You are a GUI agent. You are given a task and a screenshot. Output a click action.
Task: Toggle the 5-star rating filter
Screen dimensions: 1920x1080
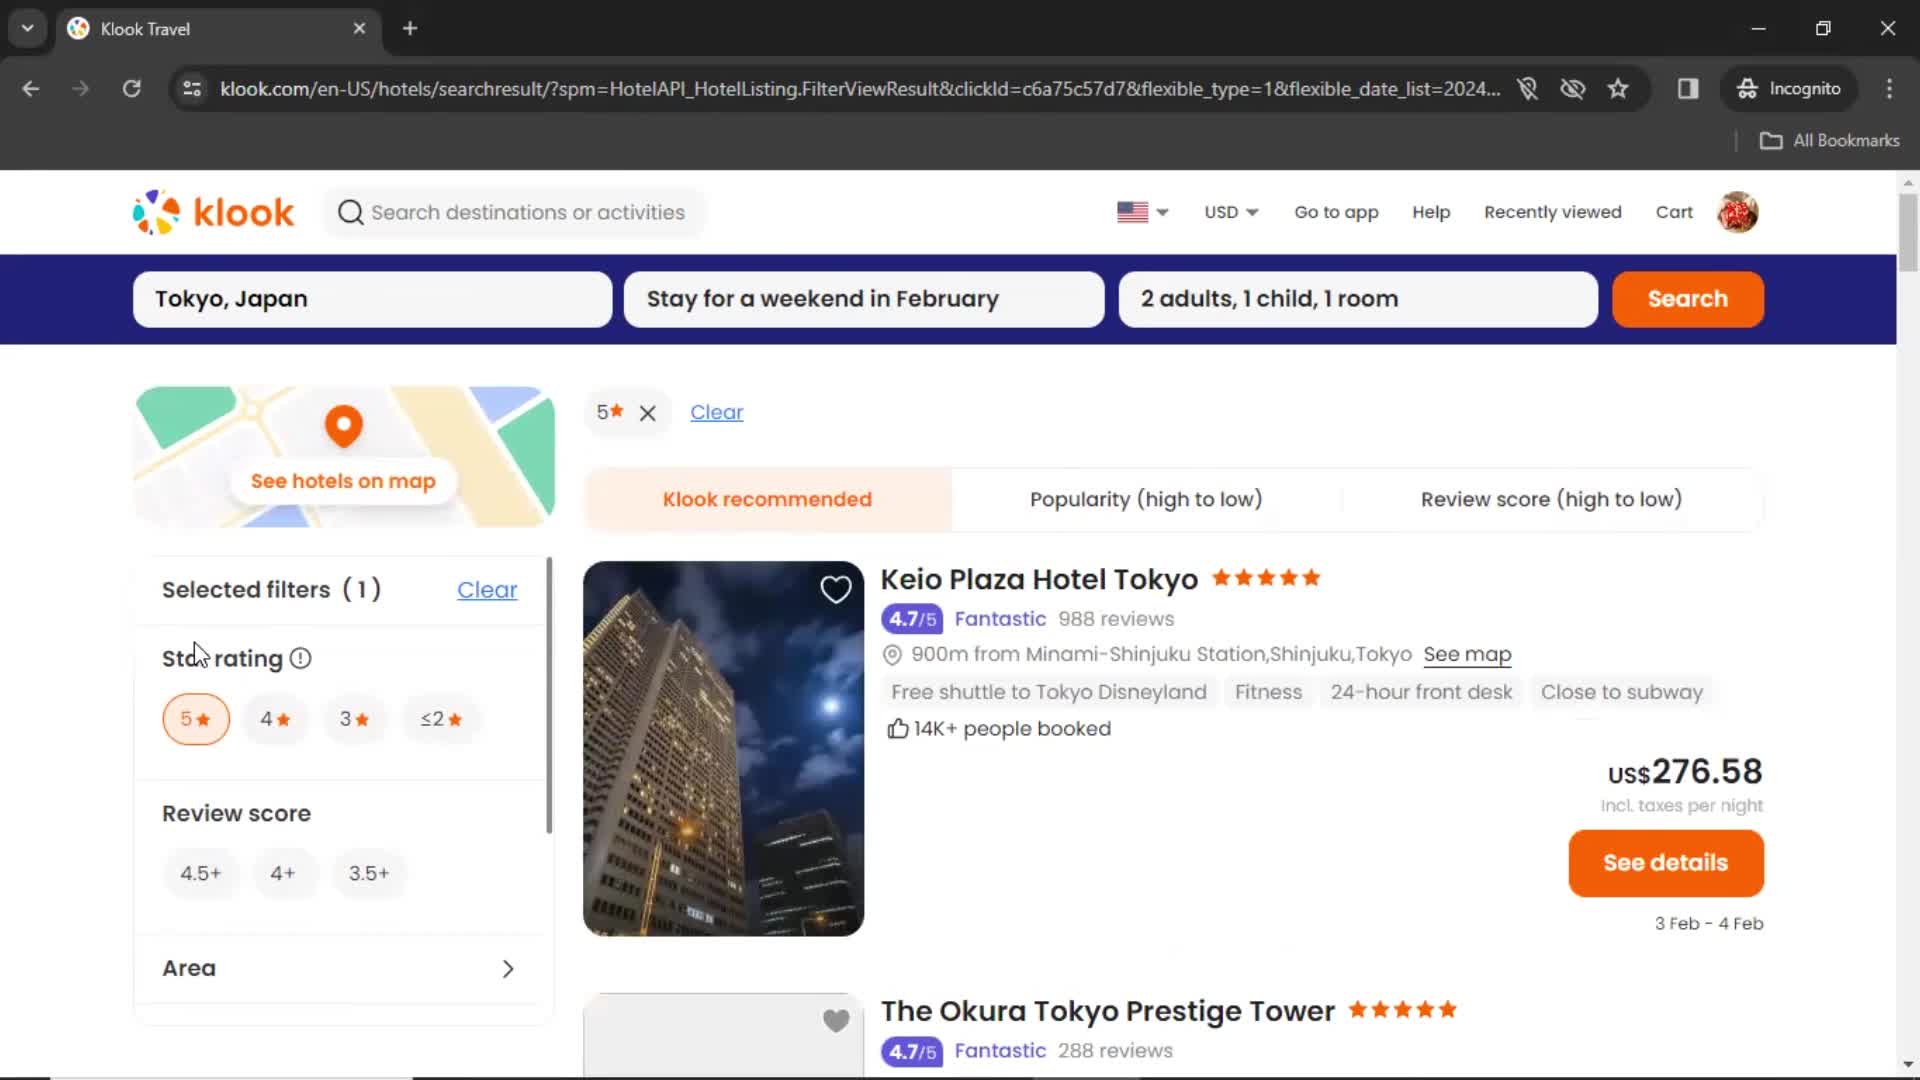click(x=196, y=719)
